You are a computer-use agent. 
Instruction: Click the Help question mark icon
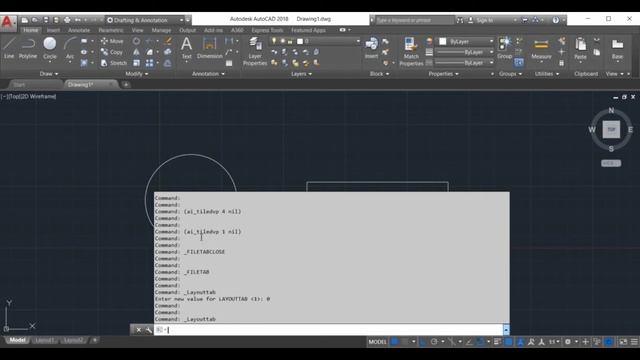(x=556, y=20)
